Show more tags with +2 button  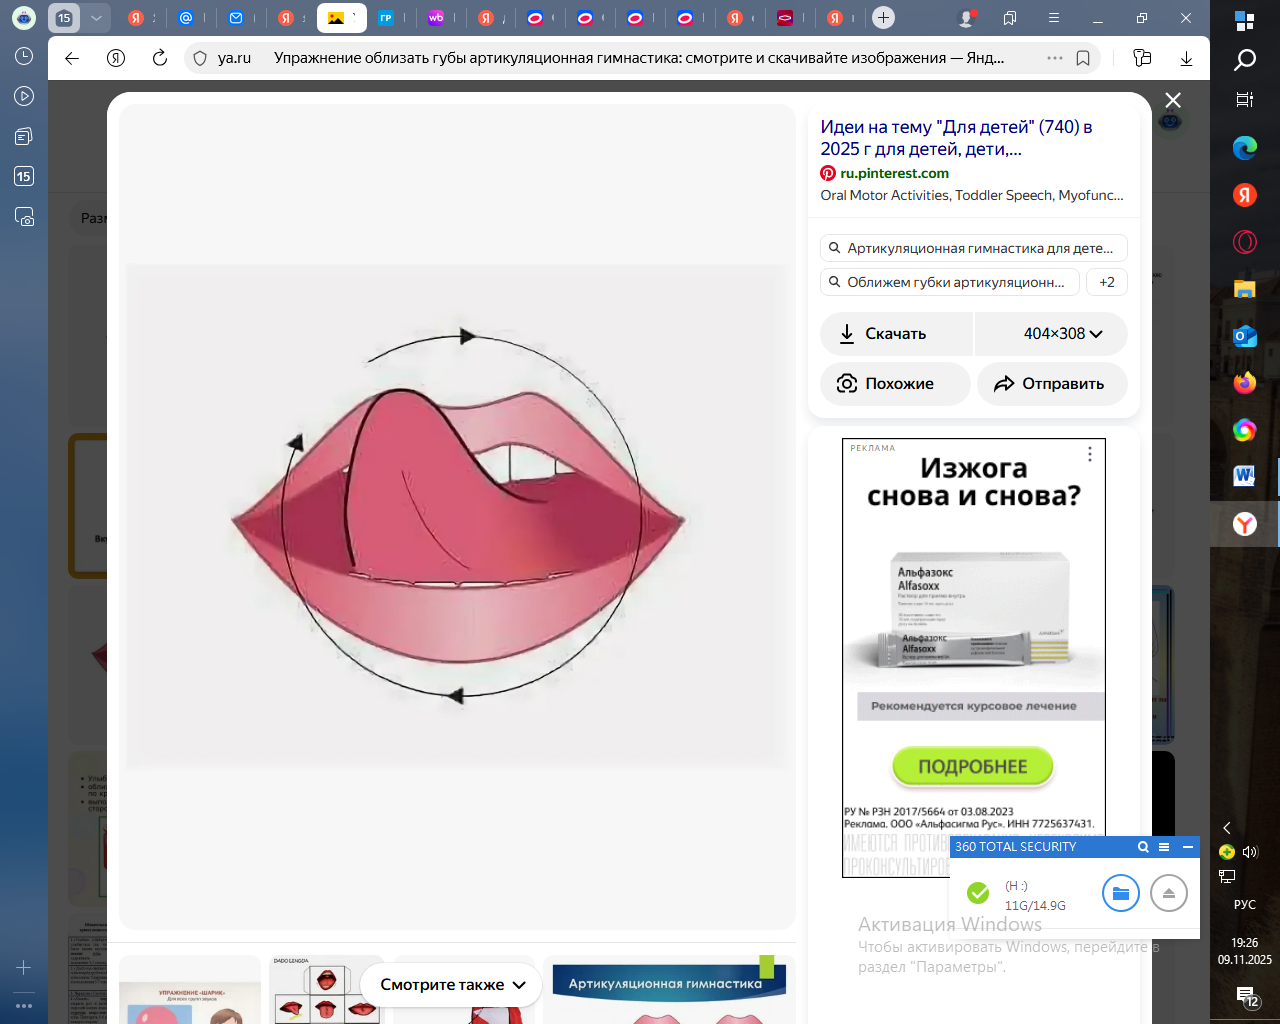pyautogui.click(x=1107, y=282)
